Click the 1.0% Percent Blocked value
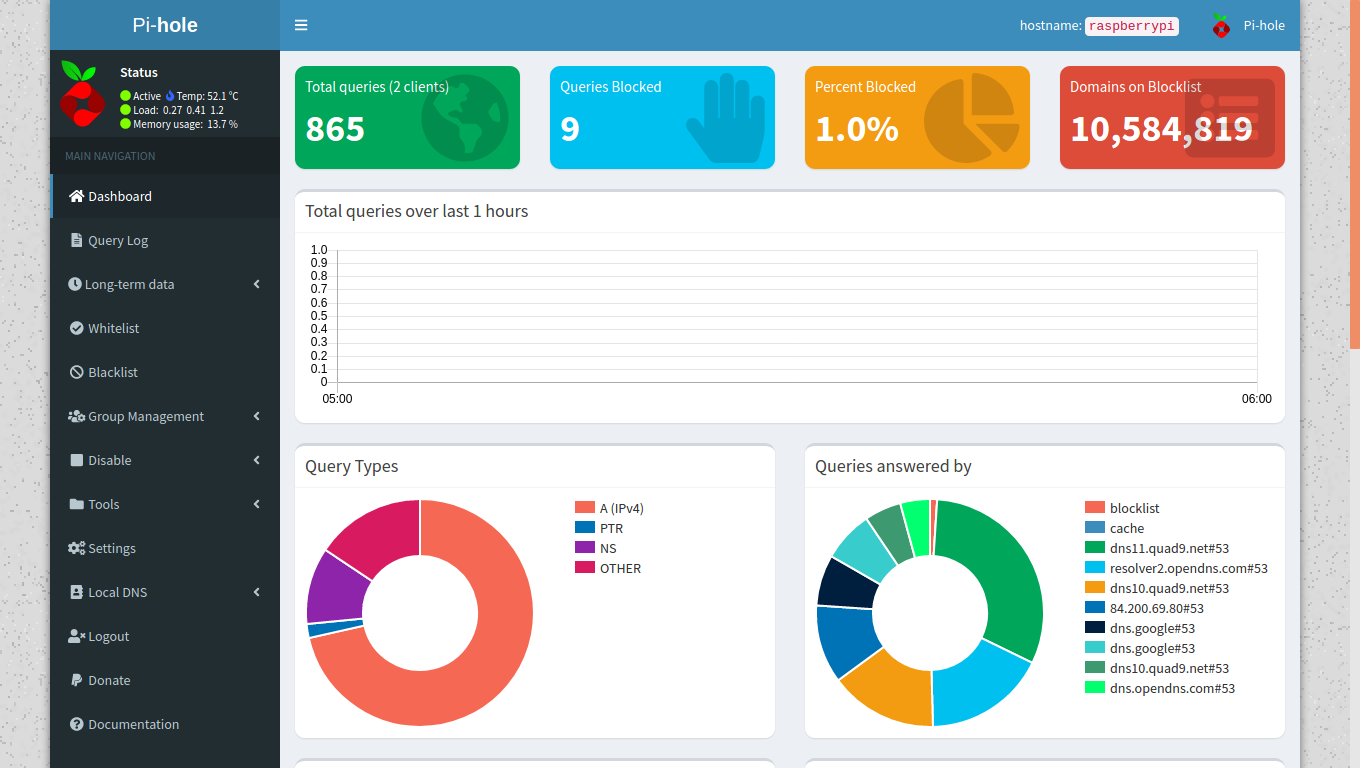 [x=857, y=129]
